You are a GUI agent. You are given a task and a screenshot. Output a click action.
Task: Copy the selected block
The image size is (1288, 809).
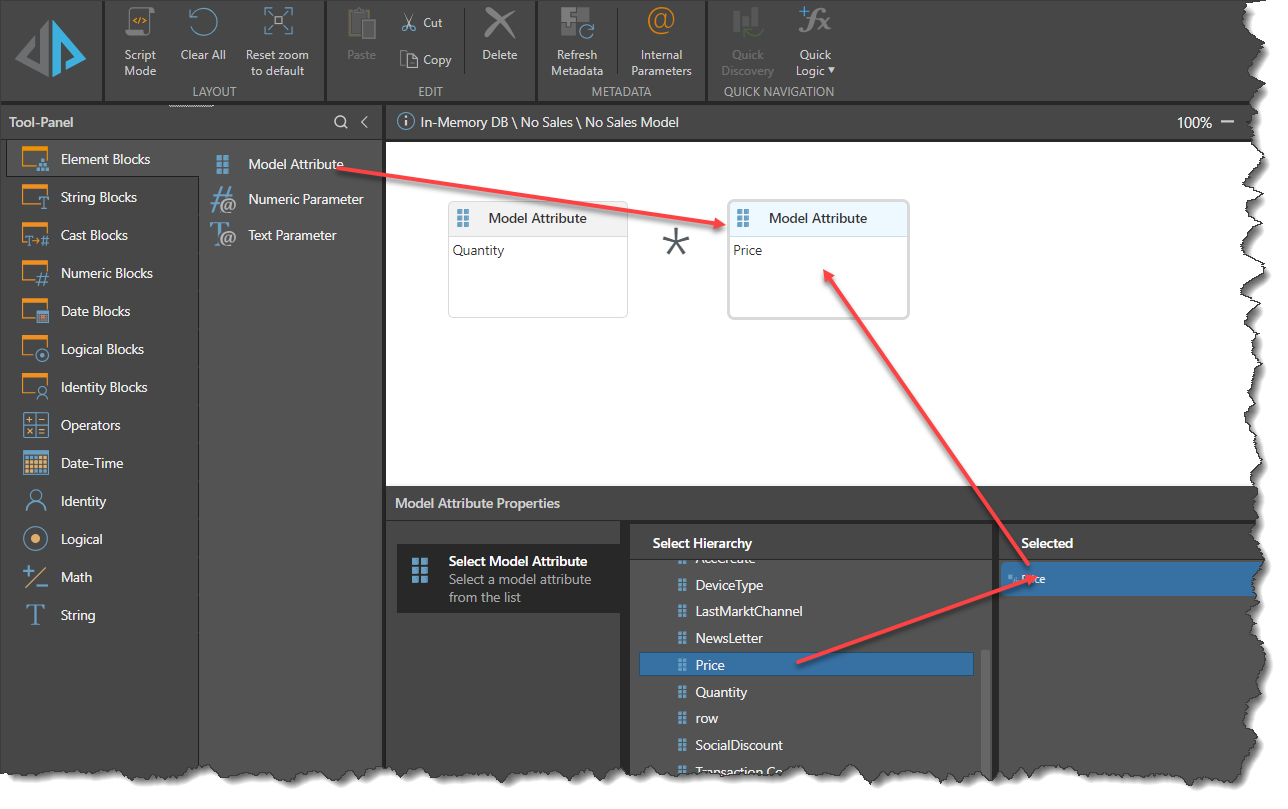click(426, 59)
